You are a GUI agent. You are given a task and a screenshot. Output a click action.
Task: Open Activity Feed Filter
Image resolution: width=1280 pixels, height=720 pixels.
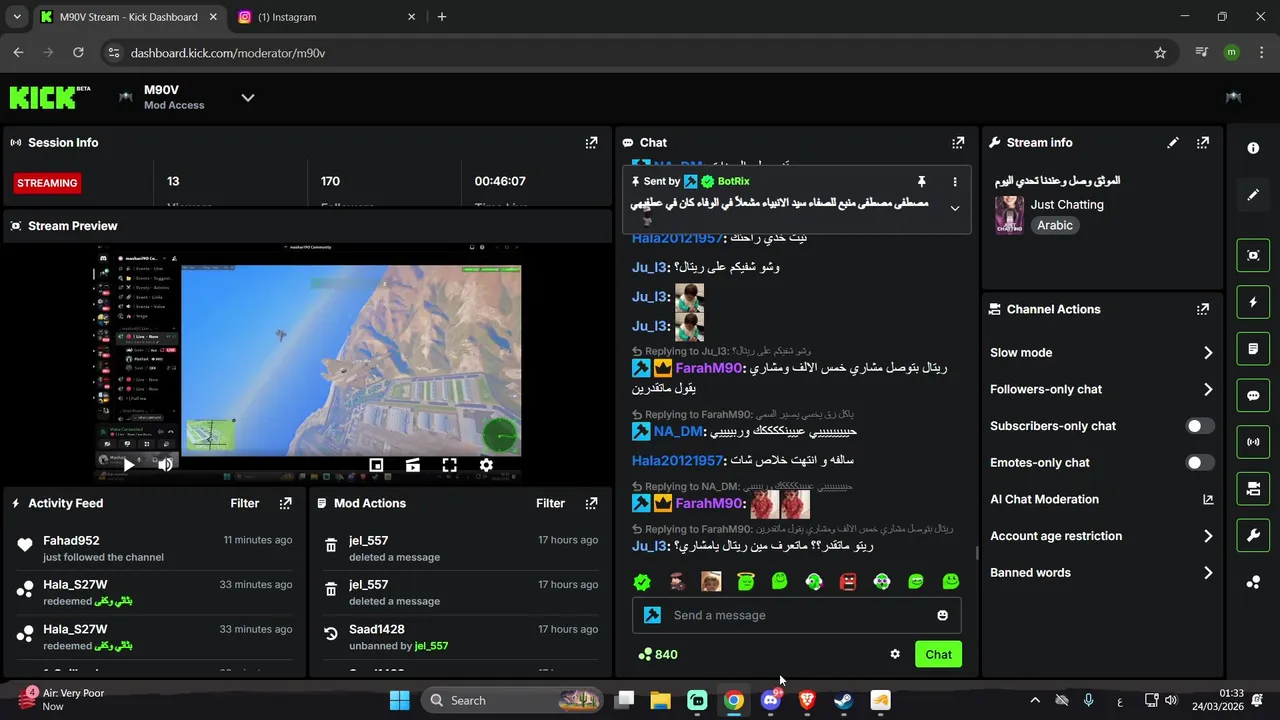245,504
